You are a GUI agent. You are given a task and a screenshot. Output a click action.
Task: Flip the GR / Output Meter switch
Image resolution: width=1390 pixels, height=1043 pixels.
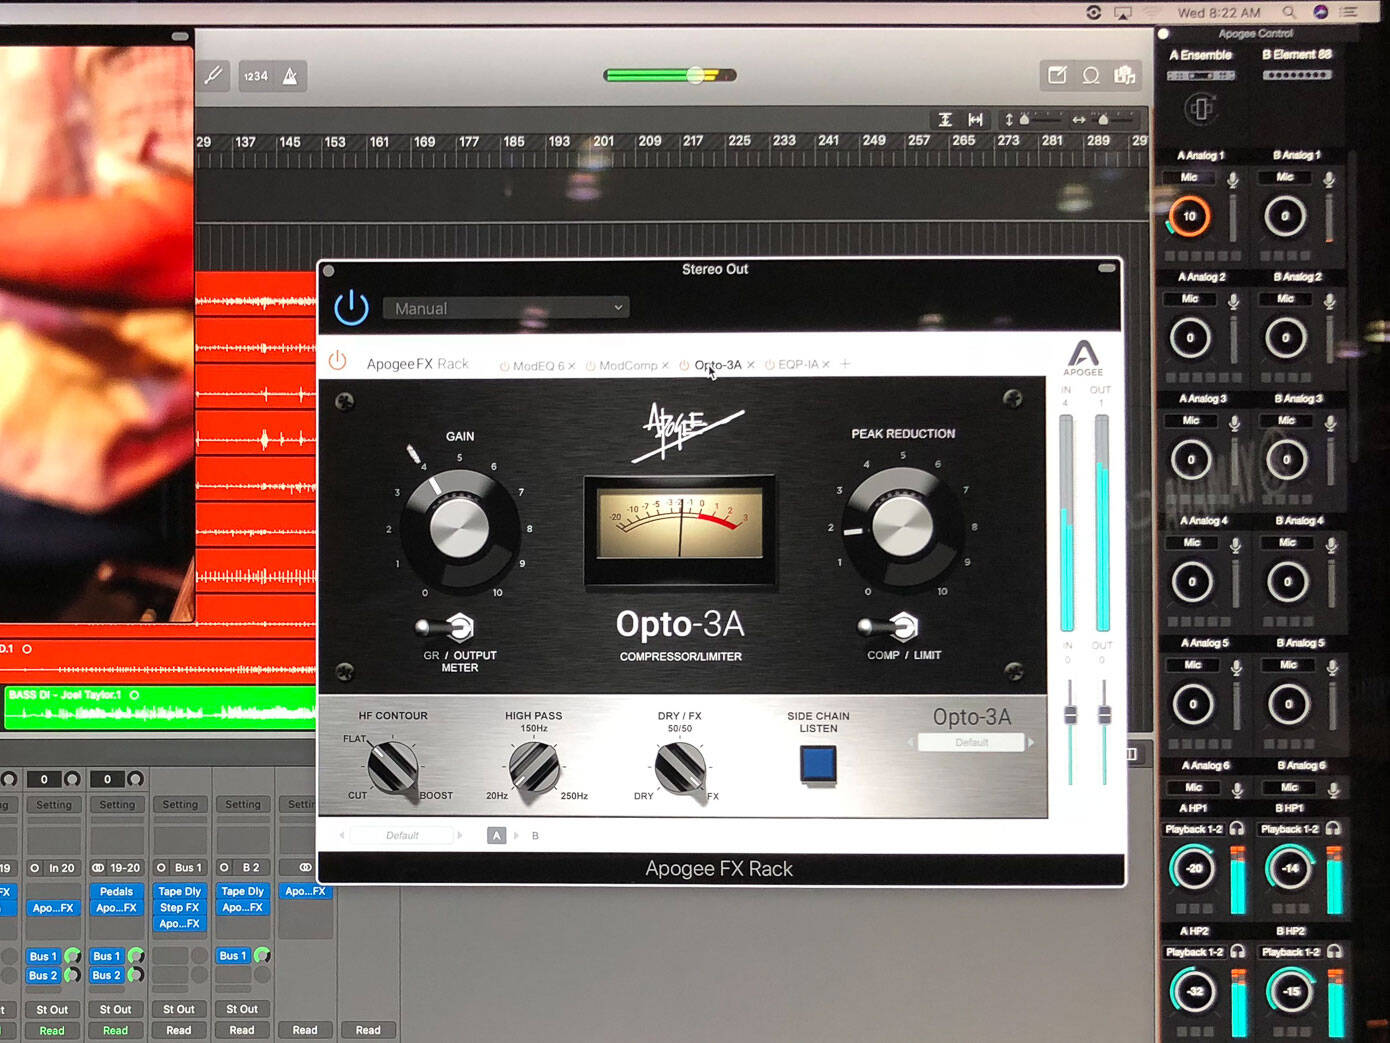tap(446, 628)
